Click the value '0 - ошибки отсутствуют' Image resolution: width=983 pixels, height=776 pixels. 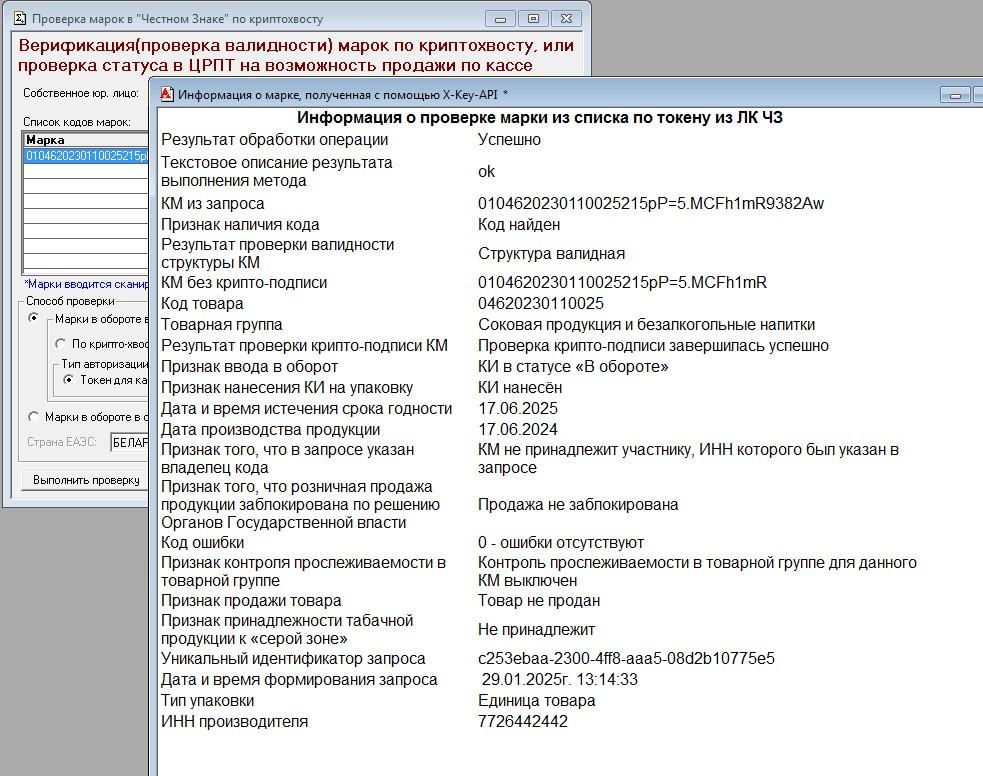tap(561, 543)
